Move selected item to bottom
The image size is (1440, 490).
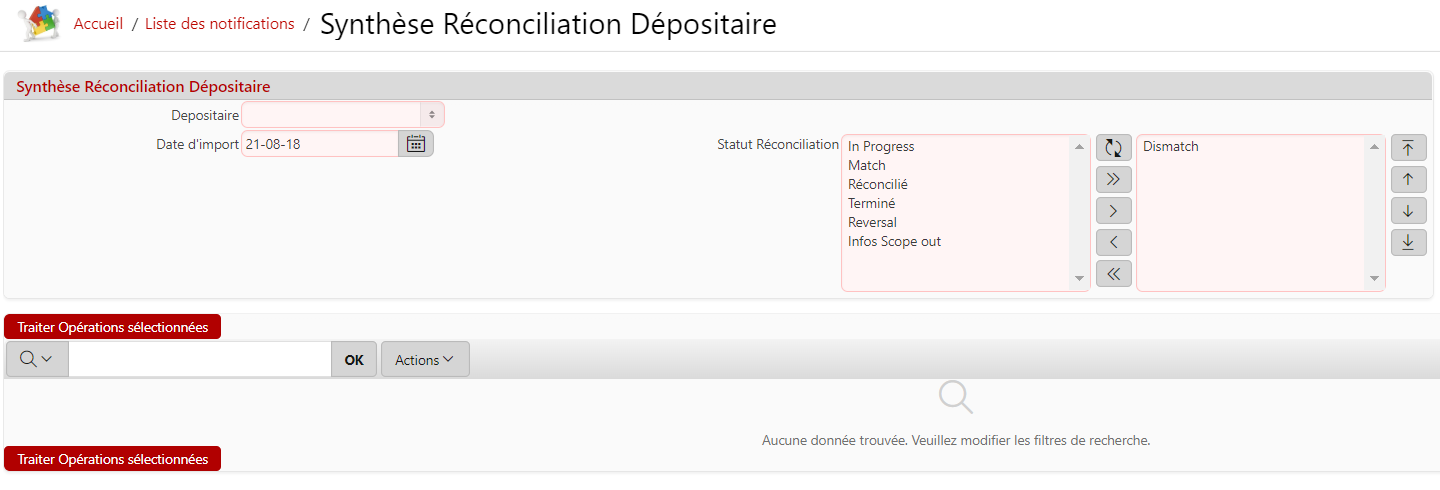tap(1408, 241)
